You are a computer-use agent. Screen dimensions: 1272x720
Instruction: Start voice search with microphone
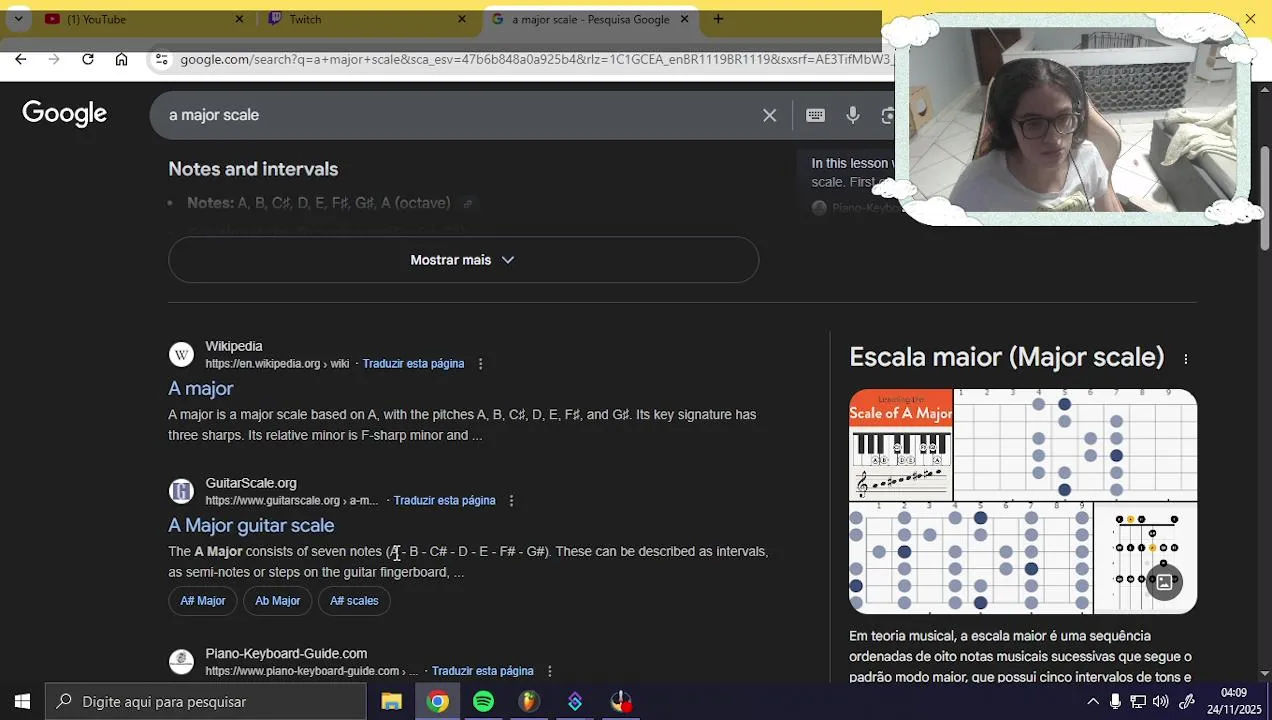click(x=853, y=115)
